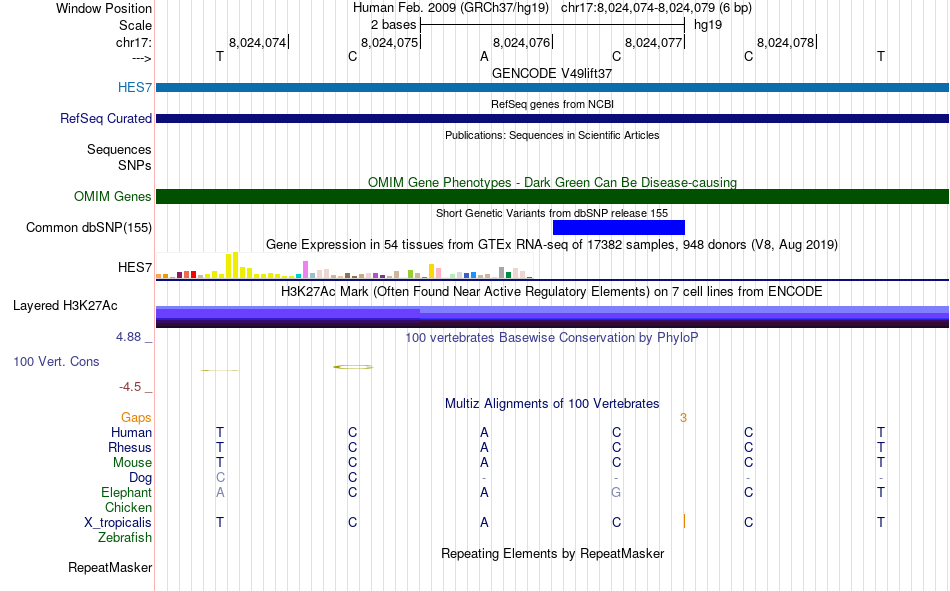Click the HES7 GTEx tissue expression bar chart

(344, 265)
